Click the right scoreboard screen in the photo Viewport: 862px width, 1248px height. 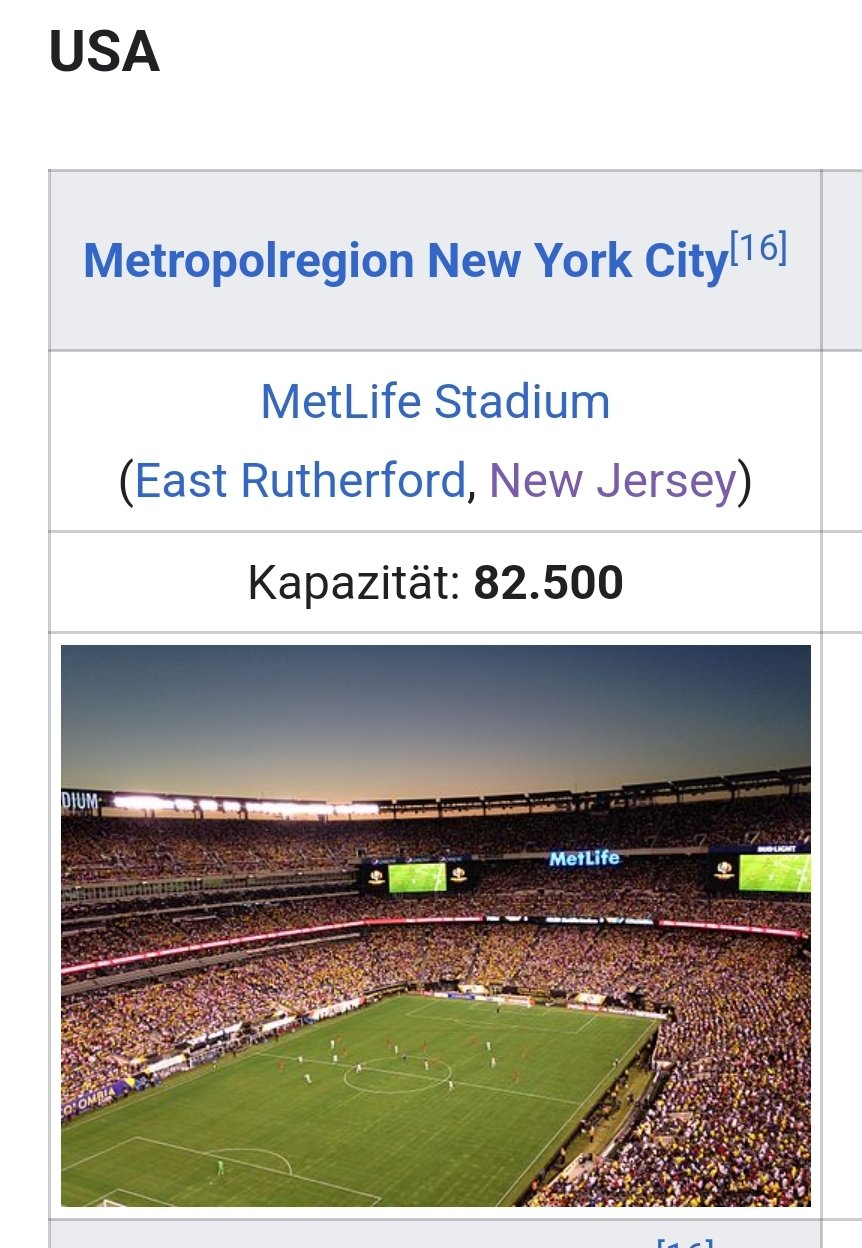(774, 872)
